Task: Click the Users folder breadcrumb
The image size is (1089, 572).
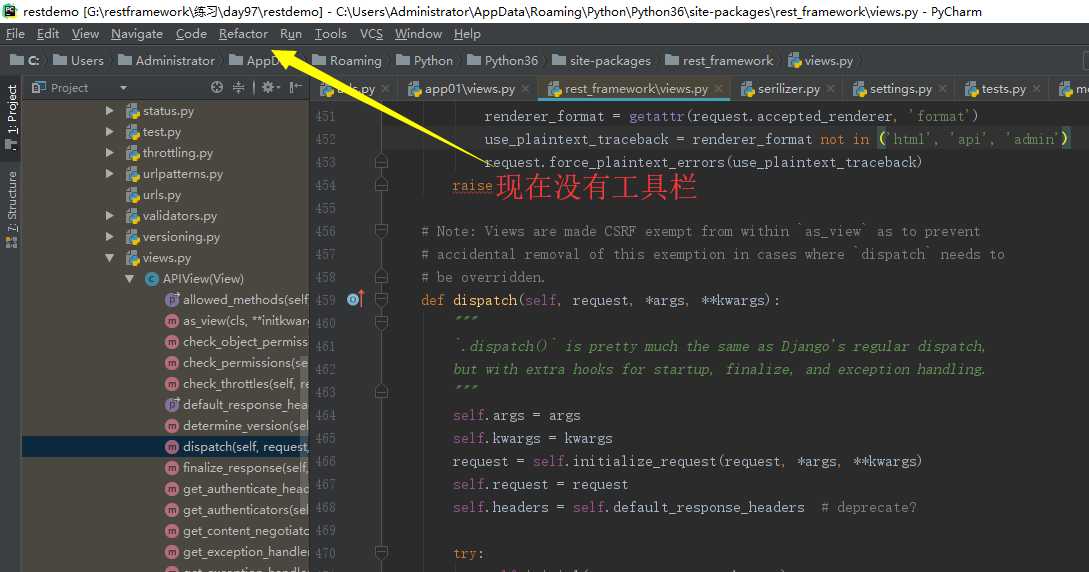Action: click(x=78, y=61)
